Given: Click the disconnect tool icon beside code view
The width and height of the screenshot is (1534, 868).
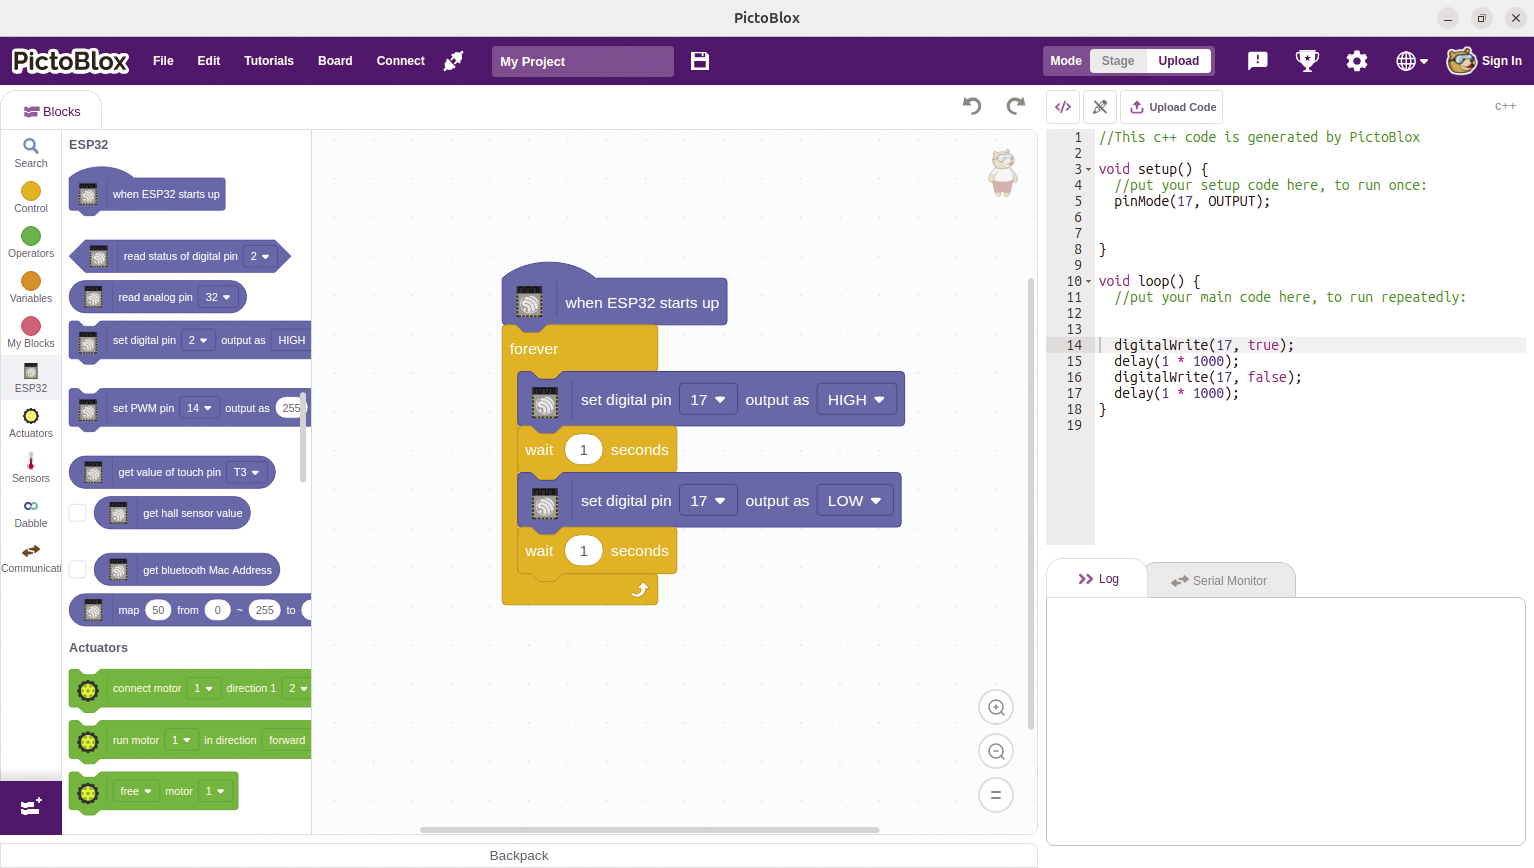Looking at the screenshot, I should [x=1100, y=107].
